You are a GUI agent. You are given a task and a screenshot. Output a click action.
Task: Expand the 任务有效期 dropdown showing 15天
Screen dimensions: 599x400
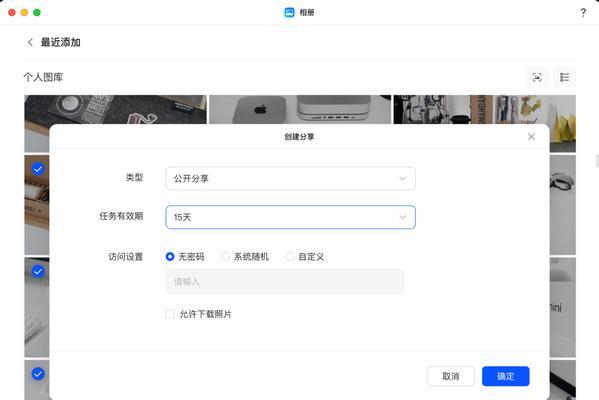pos(290,217)
